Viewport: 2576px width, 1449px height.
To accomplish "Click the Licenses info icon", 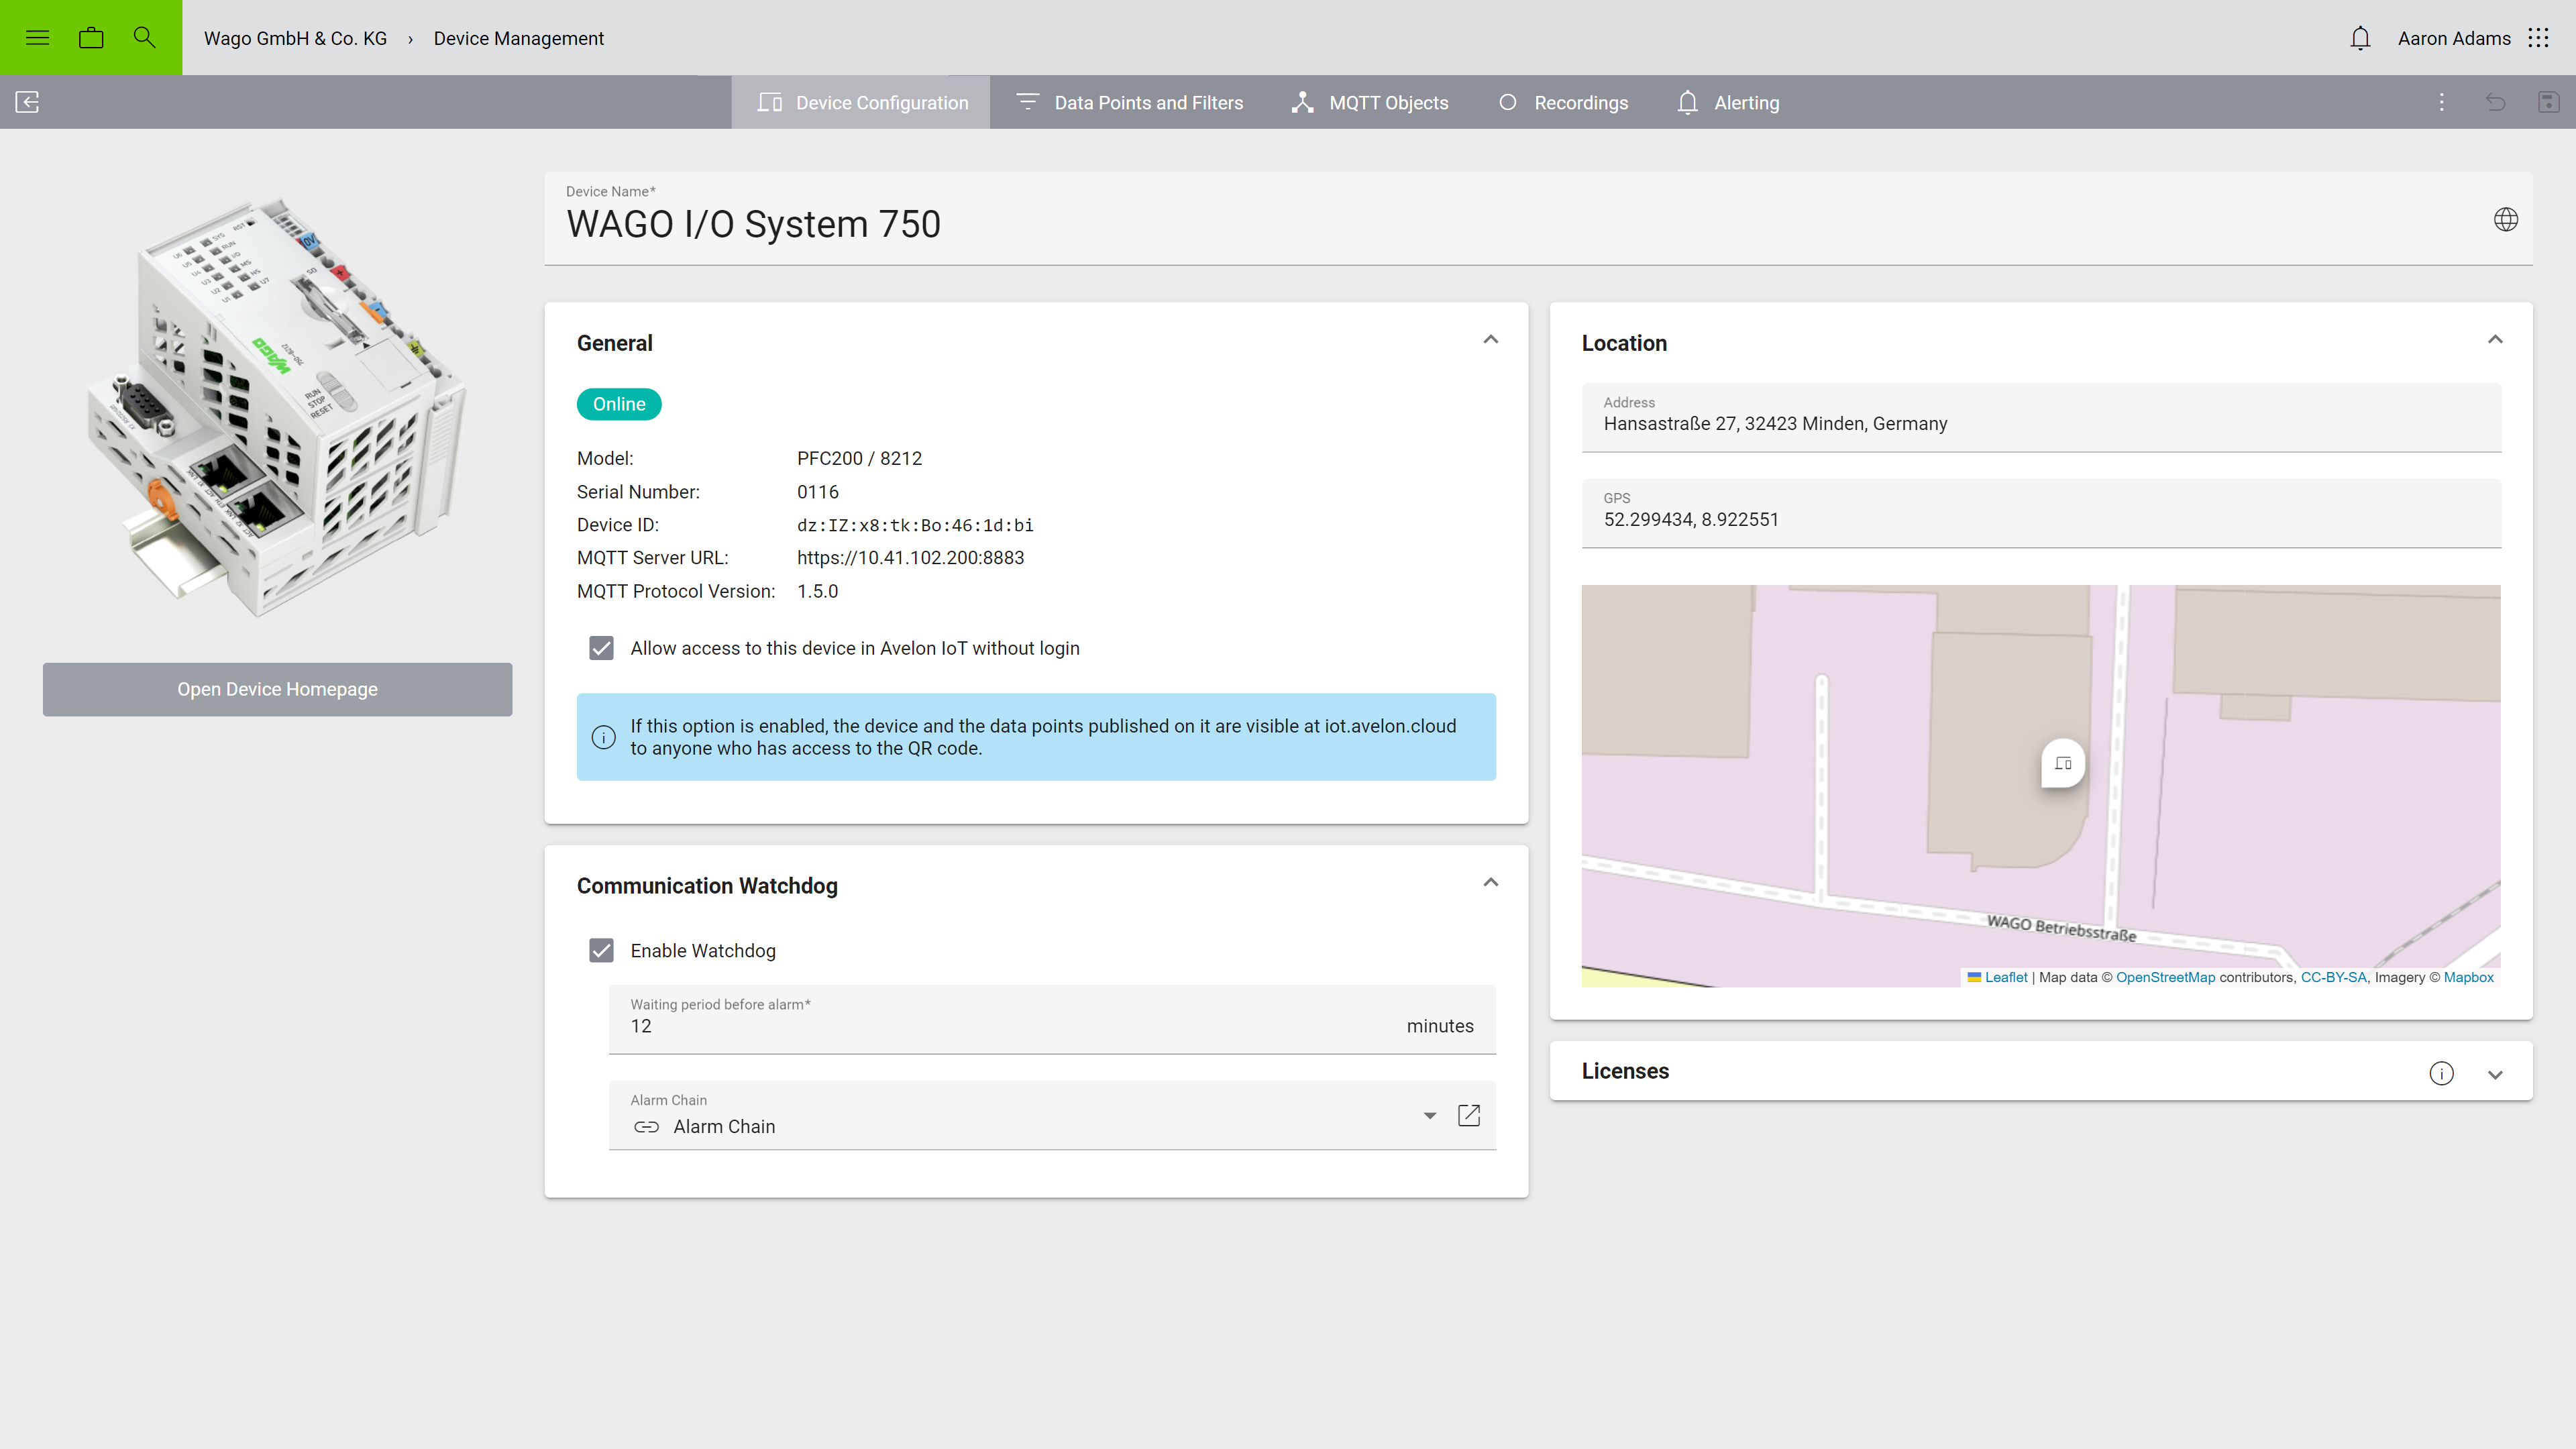I will (x=2441, y=1073).
